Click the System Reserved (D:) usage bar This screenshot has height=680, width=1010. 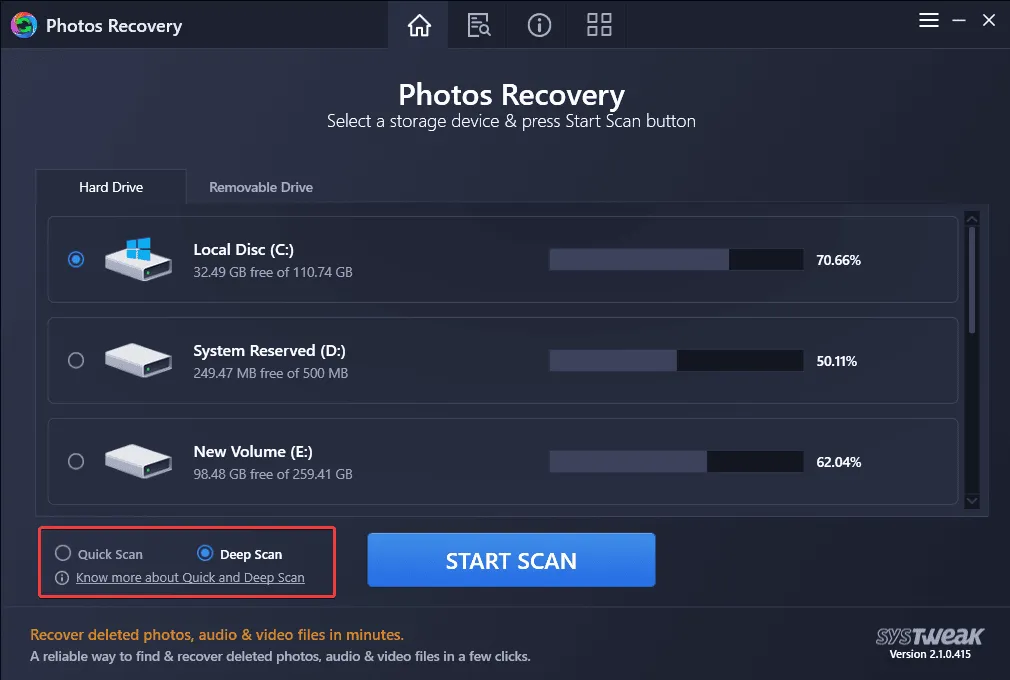pos(676,361)
